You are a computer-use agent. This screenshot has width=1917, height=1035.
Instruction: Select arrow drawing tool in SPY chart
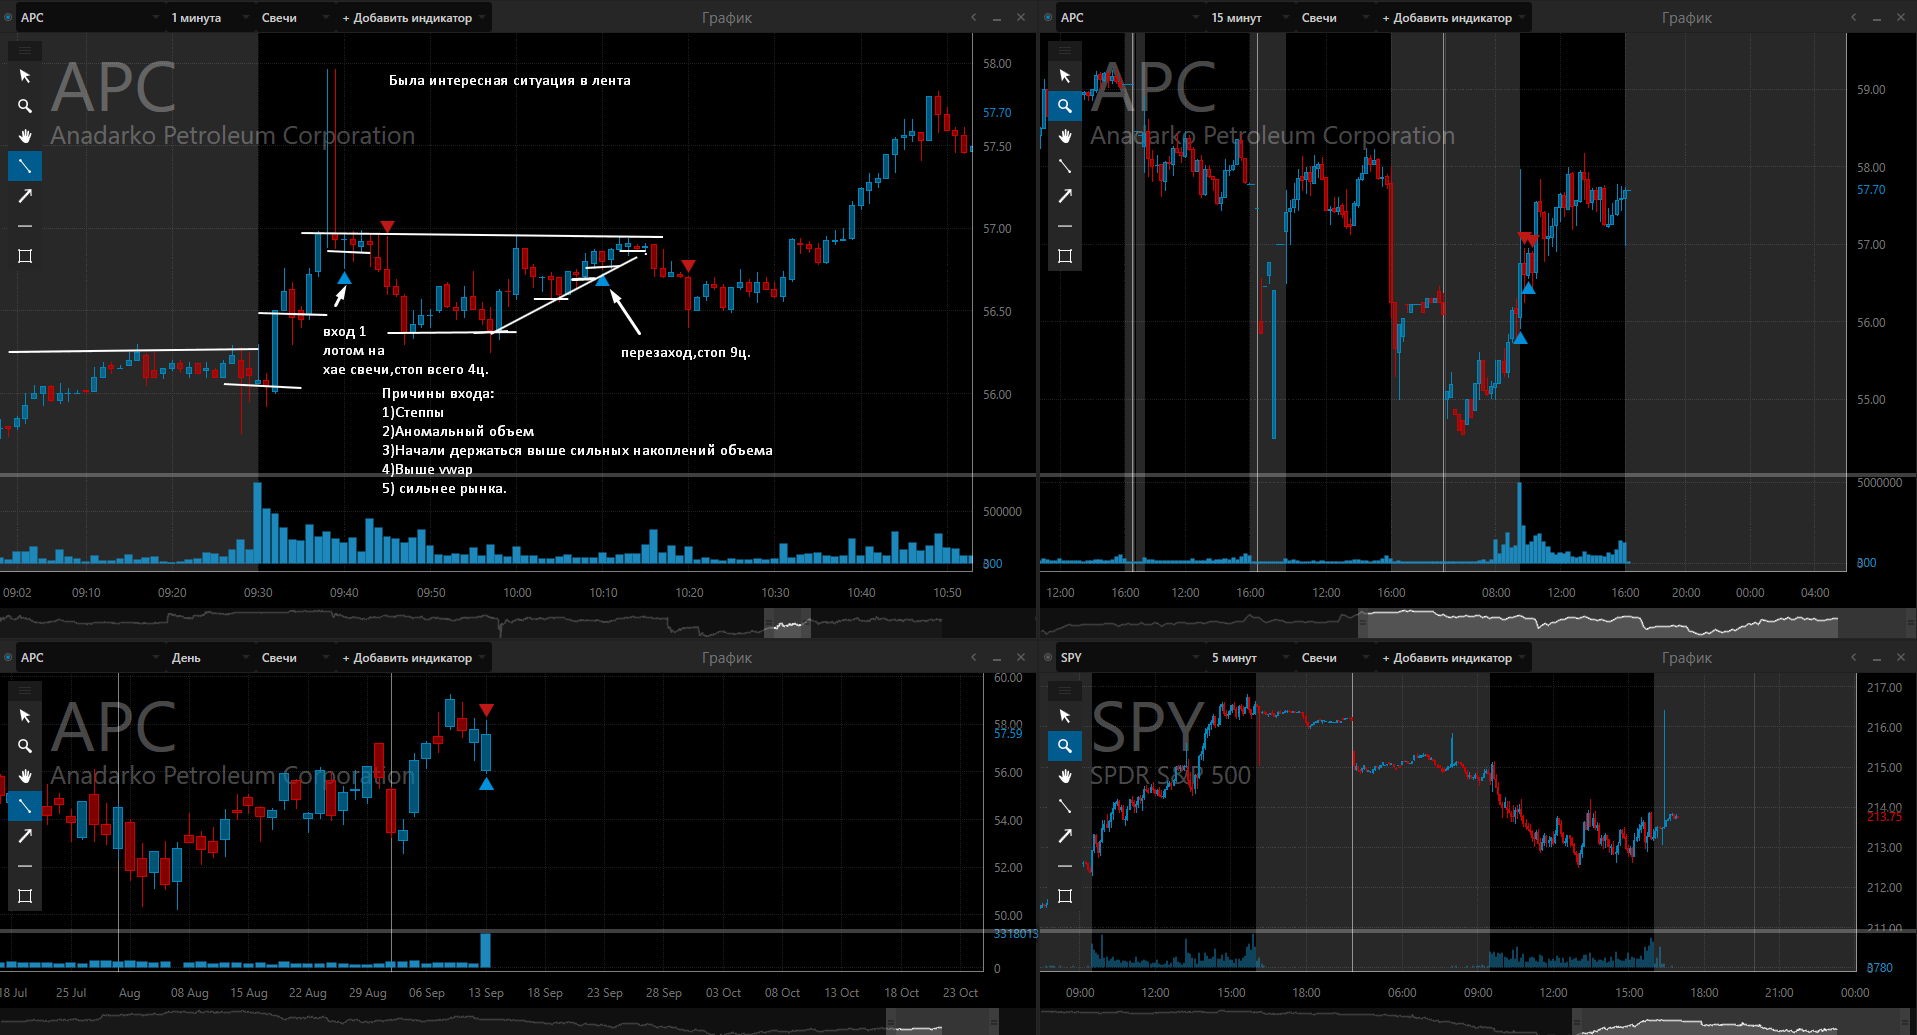[x=1065, y=836]
